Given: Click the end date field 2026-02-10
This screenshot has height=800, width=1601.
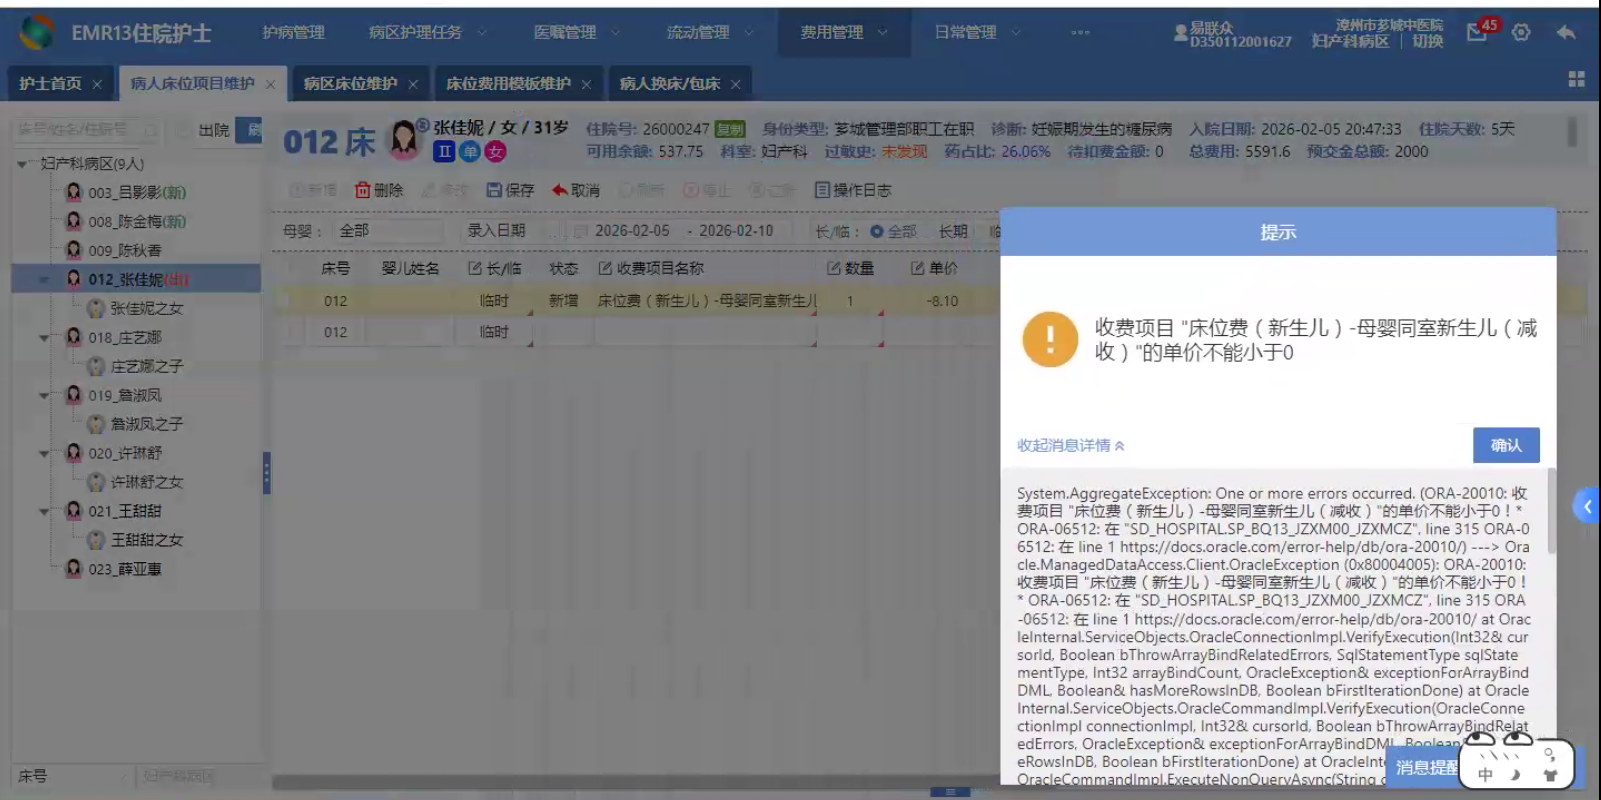Looking at the screenshot, I should [736, 231].
